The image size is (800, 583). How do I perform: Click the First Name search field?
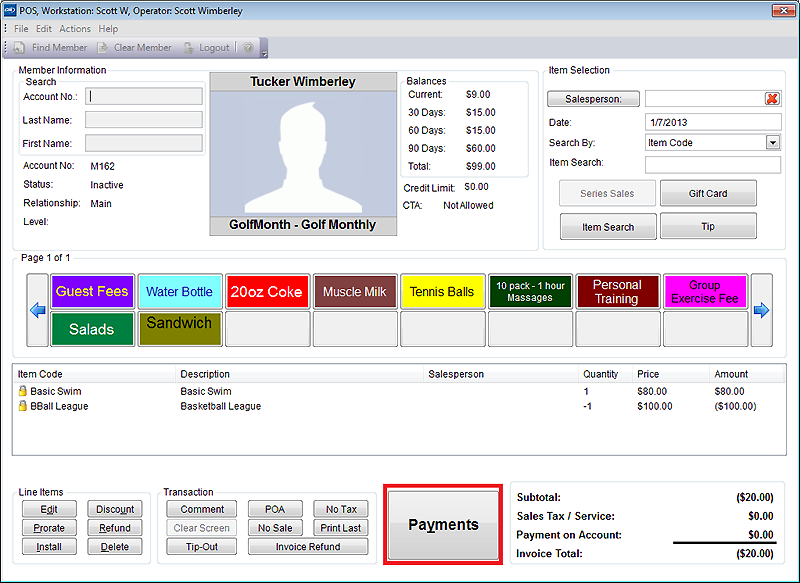pos(144,143)
